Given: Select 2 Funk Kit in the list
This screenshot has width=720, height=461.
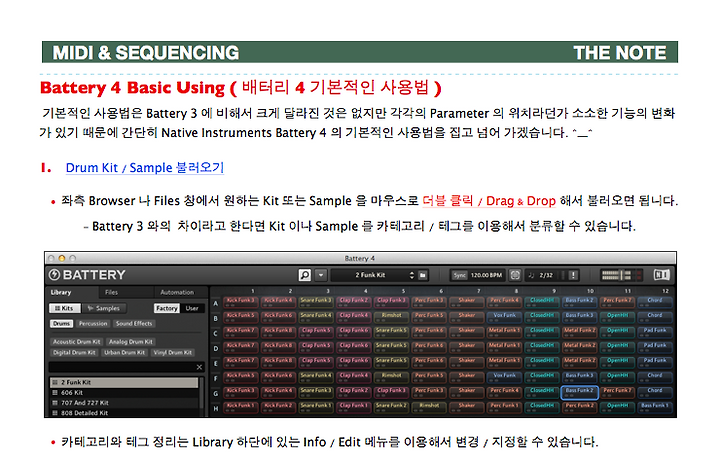Looking at the screenshot, I should (x=124, y=382).
